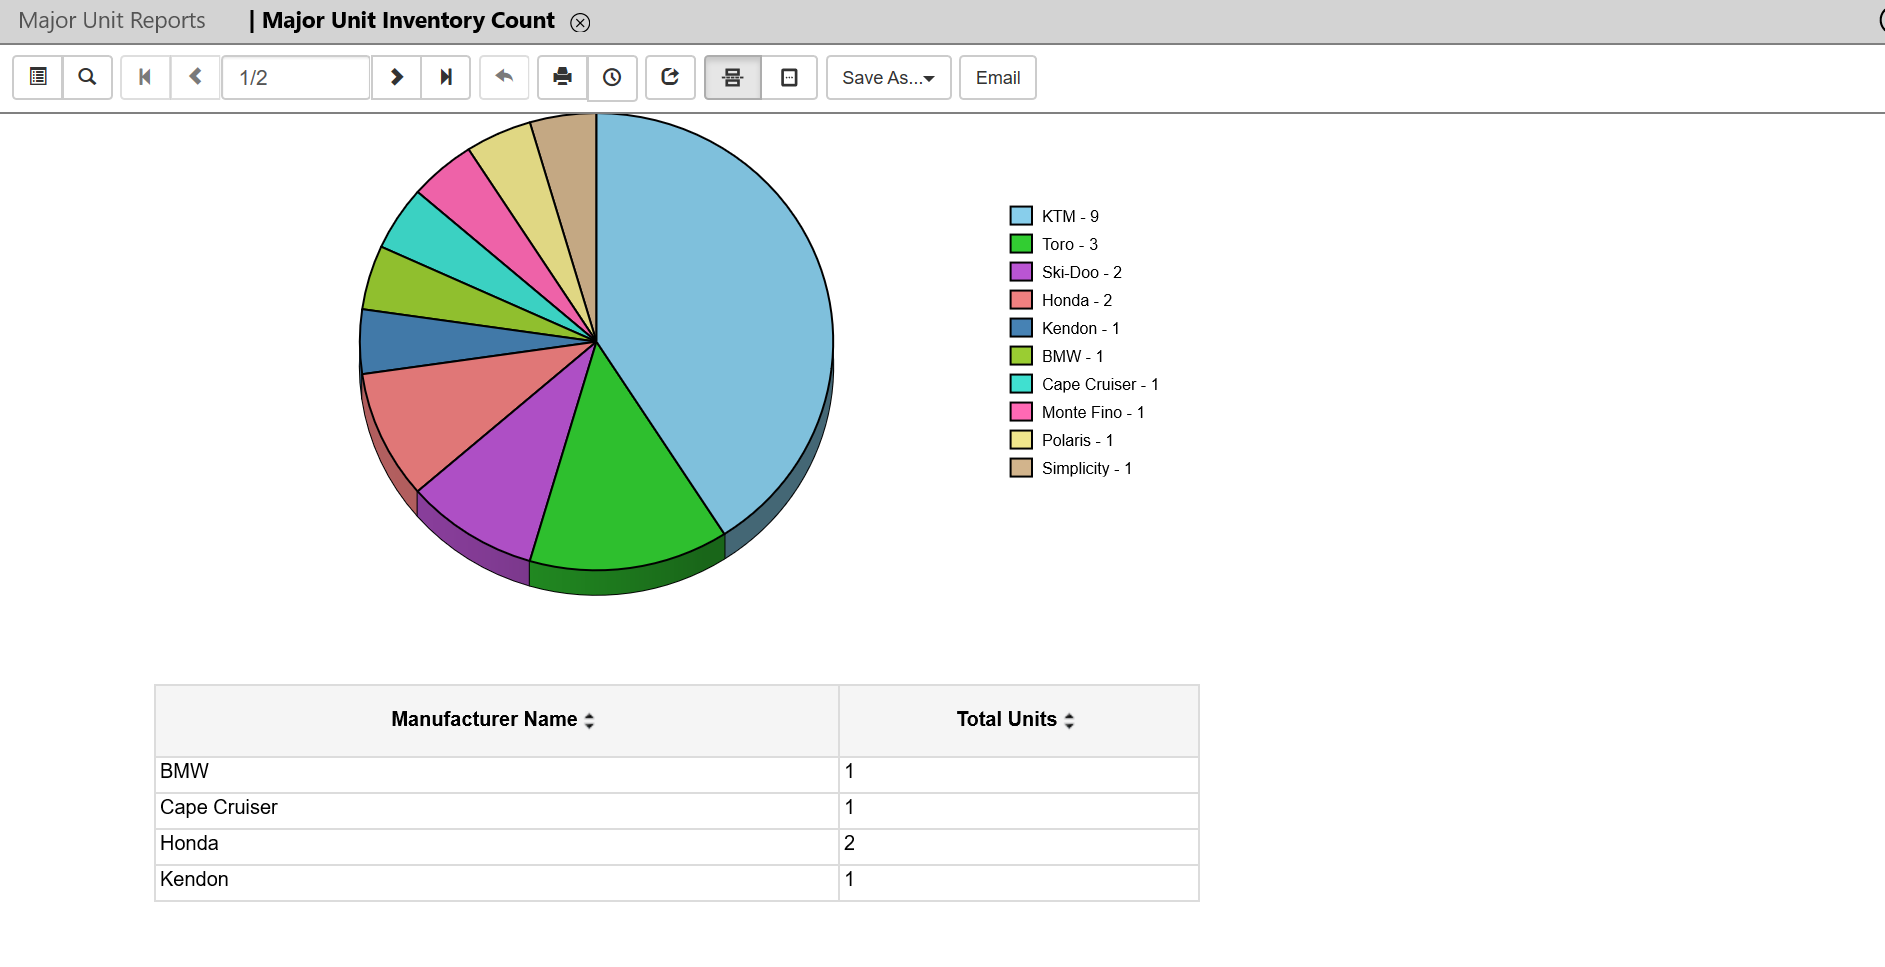Click the Ski-Doo purple legend swatch
This screenshot has width=1885, height=967.
pos(1021,271)
